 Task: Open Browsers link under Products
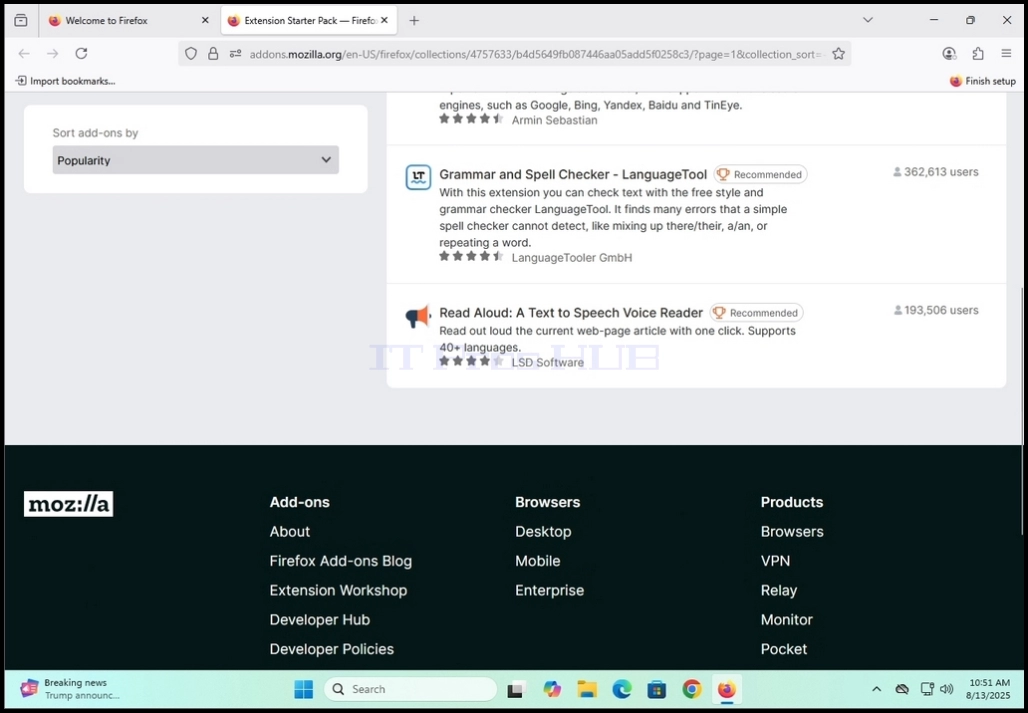[x=792, y=531]
